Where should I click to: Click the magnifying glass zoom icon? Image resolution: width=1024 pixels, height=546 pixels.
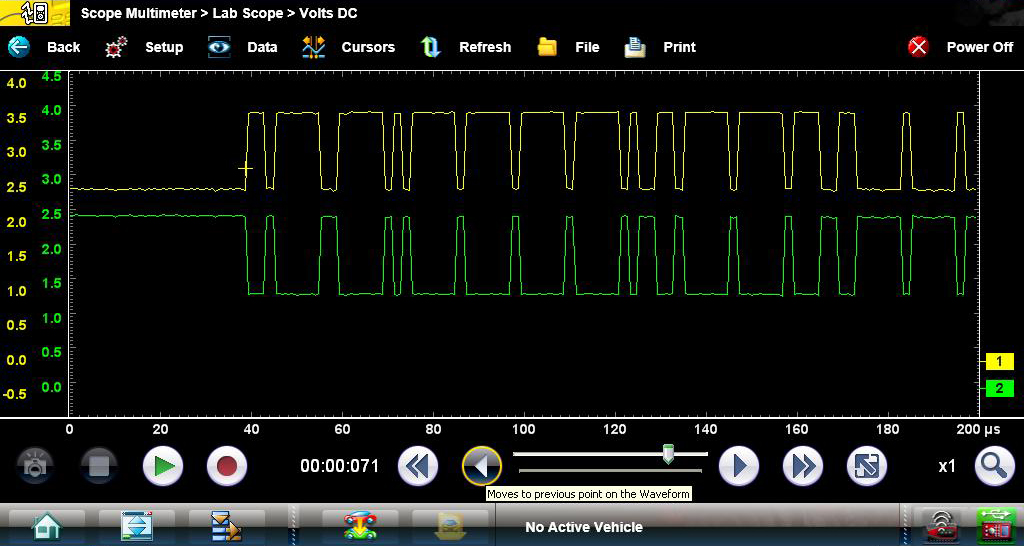coord(992,466)
